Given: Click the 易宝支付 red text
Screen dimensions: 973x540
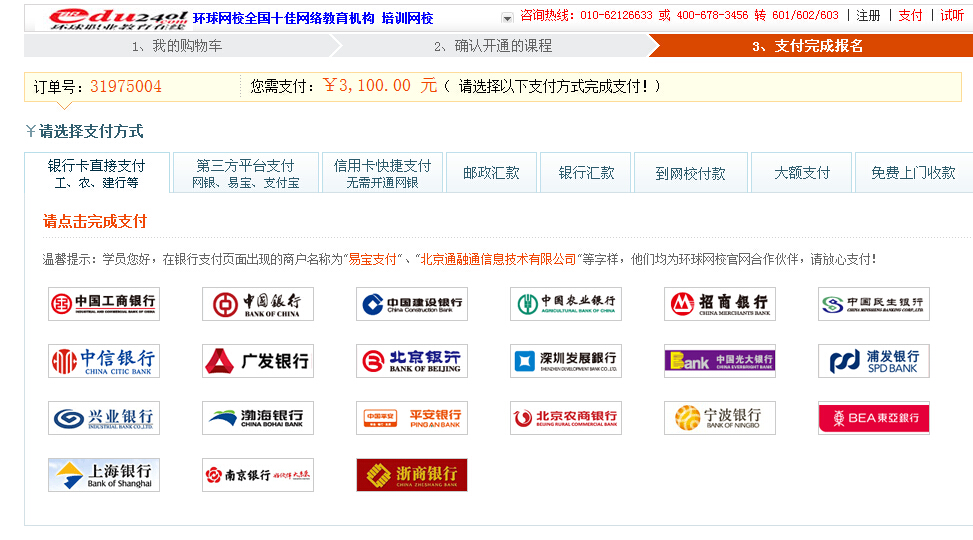Looking at the screenshot, I should coord(372,259).
